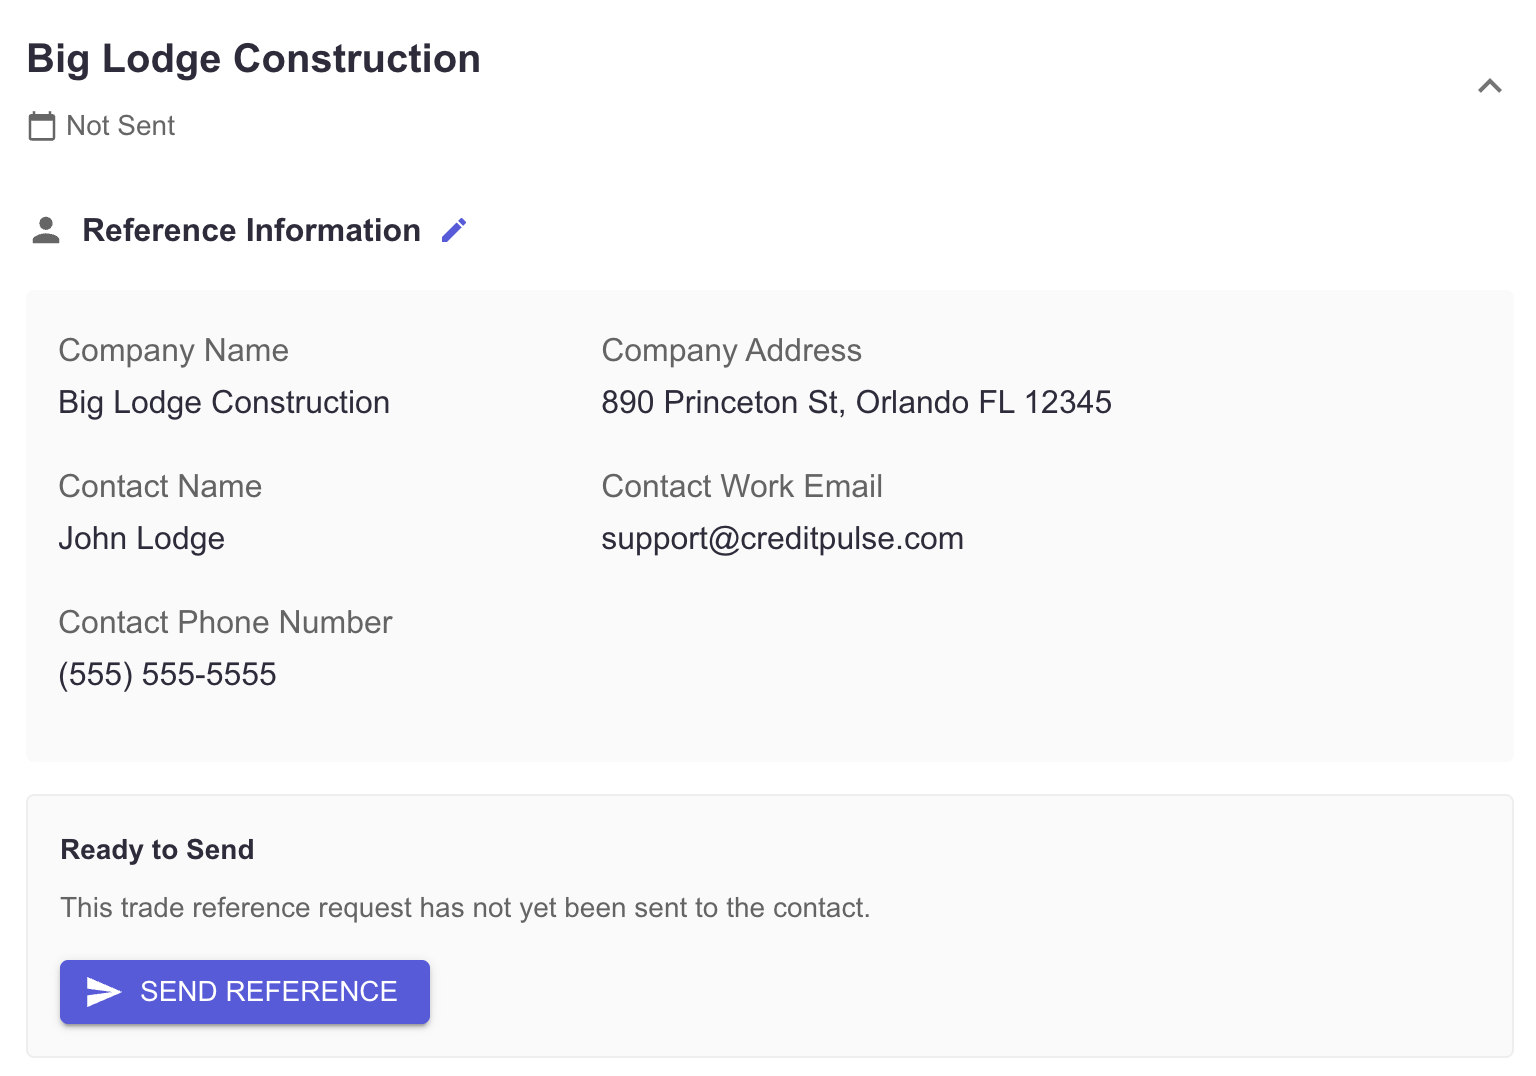Viewport: 1536px width, 1076px height.
Task: Click the address 890 Princeton St, Orlando
Action: click(x=856, y=402)
